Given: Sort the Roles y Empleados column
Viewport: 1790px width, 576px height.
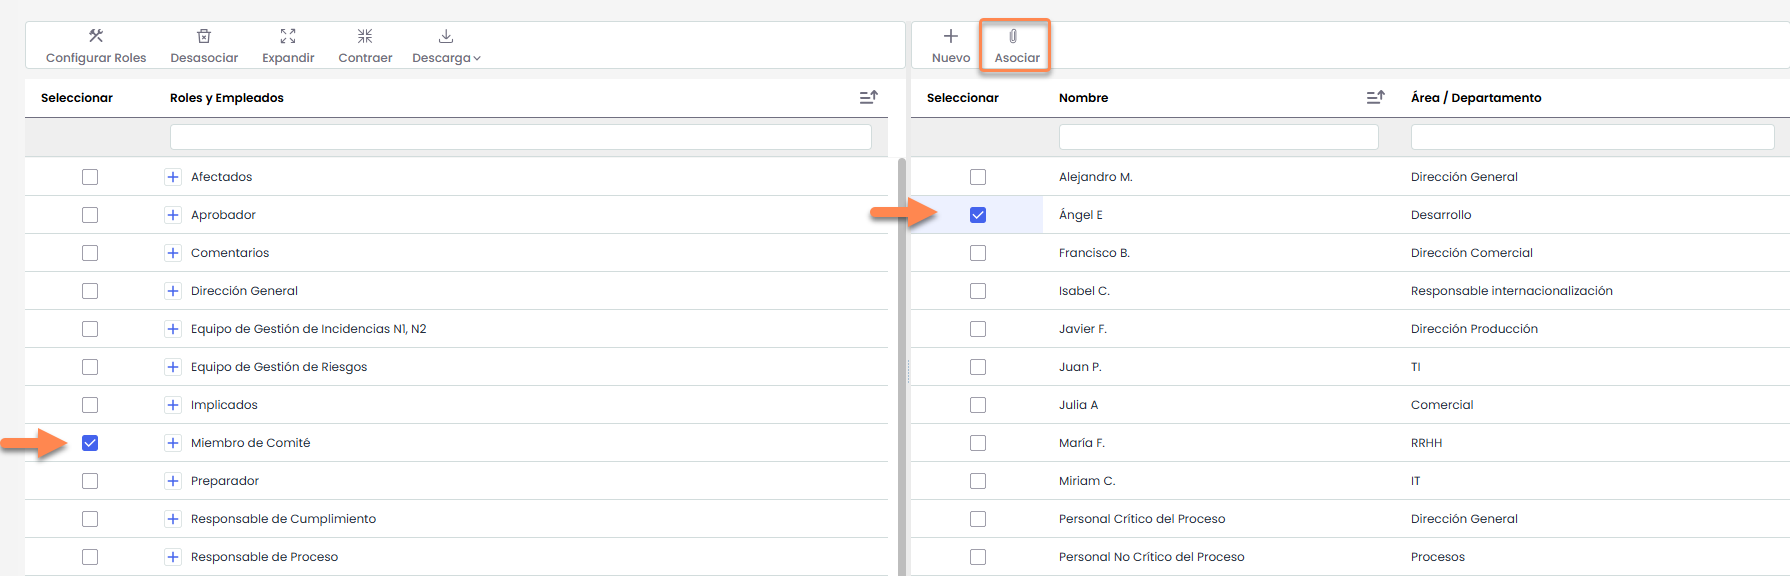Looking at the screenshot, I should tap(868, 97).
